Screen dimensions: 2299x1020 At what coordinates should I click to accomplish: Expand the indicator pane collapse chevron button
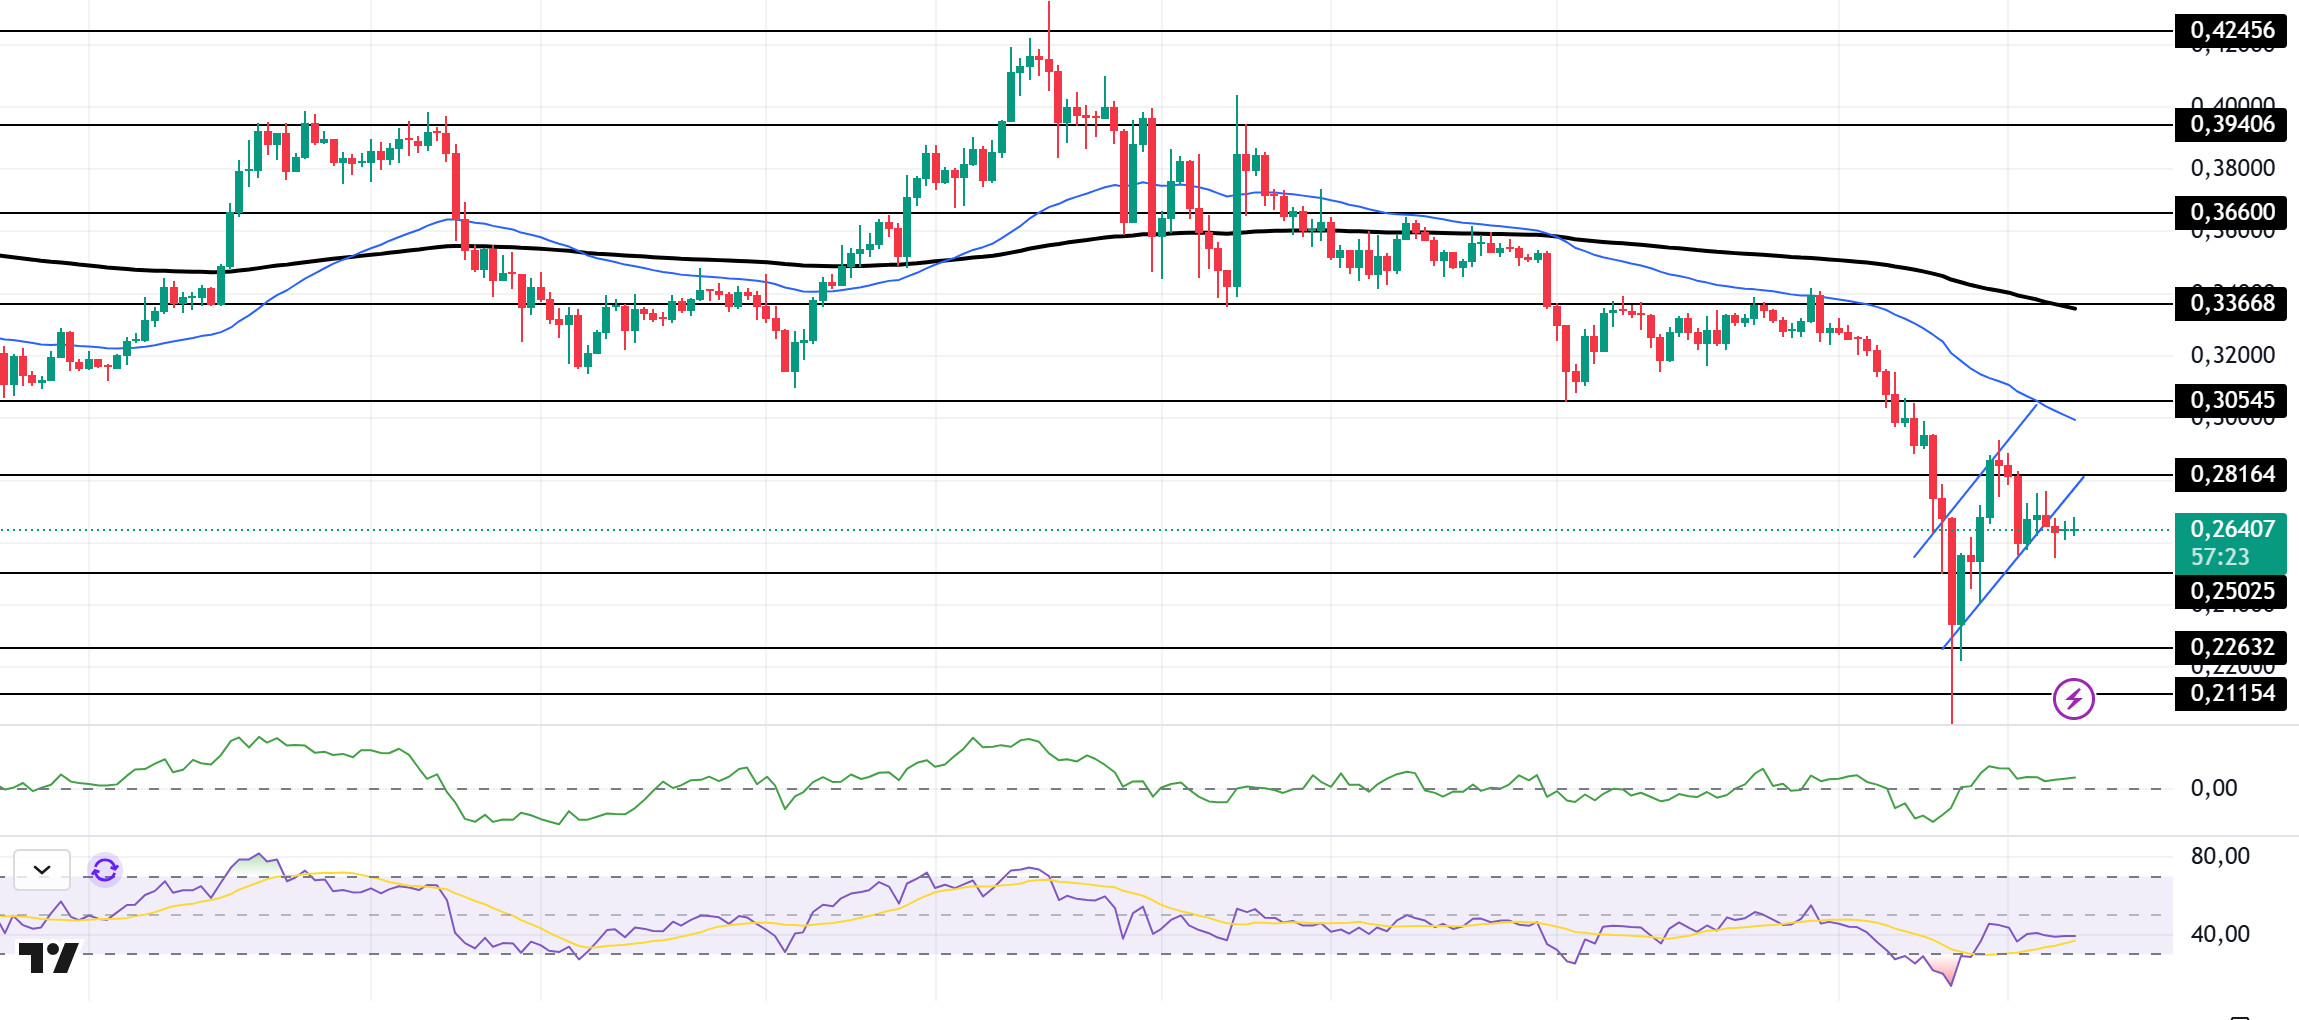point(42,870)
